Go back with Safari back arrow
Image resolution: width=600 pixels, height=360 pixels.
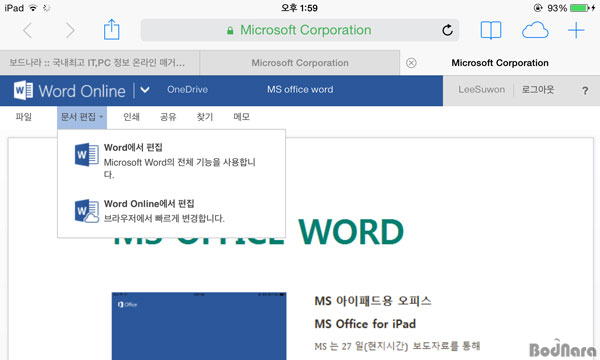coord(28,30)
